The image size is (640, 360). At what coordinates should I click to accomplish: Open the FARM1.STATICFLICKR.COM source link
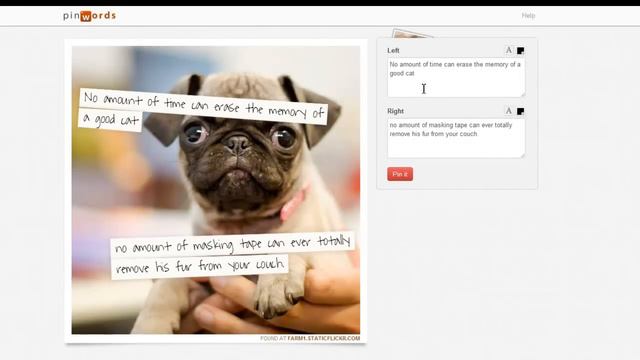(x=324, y=338)
